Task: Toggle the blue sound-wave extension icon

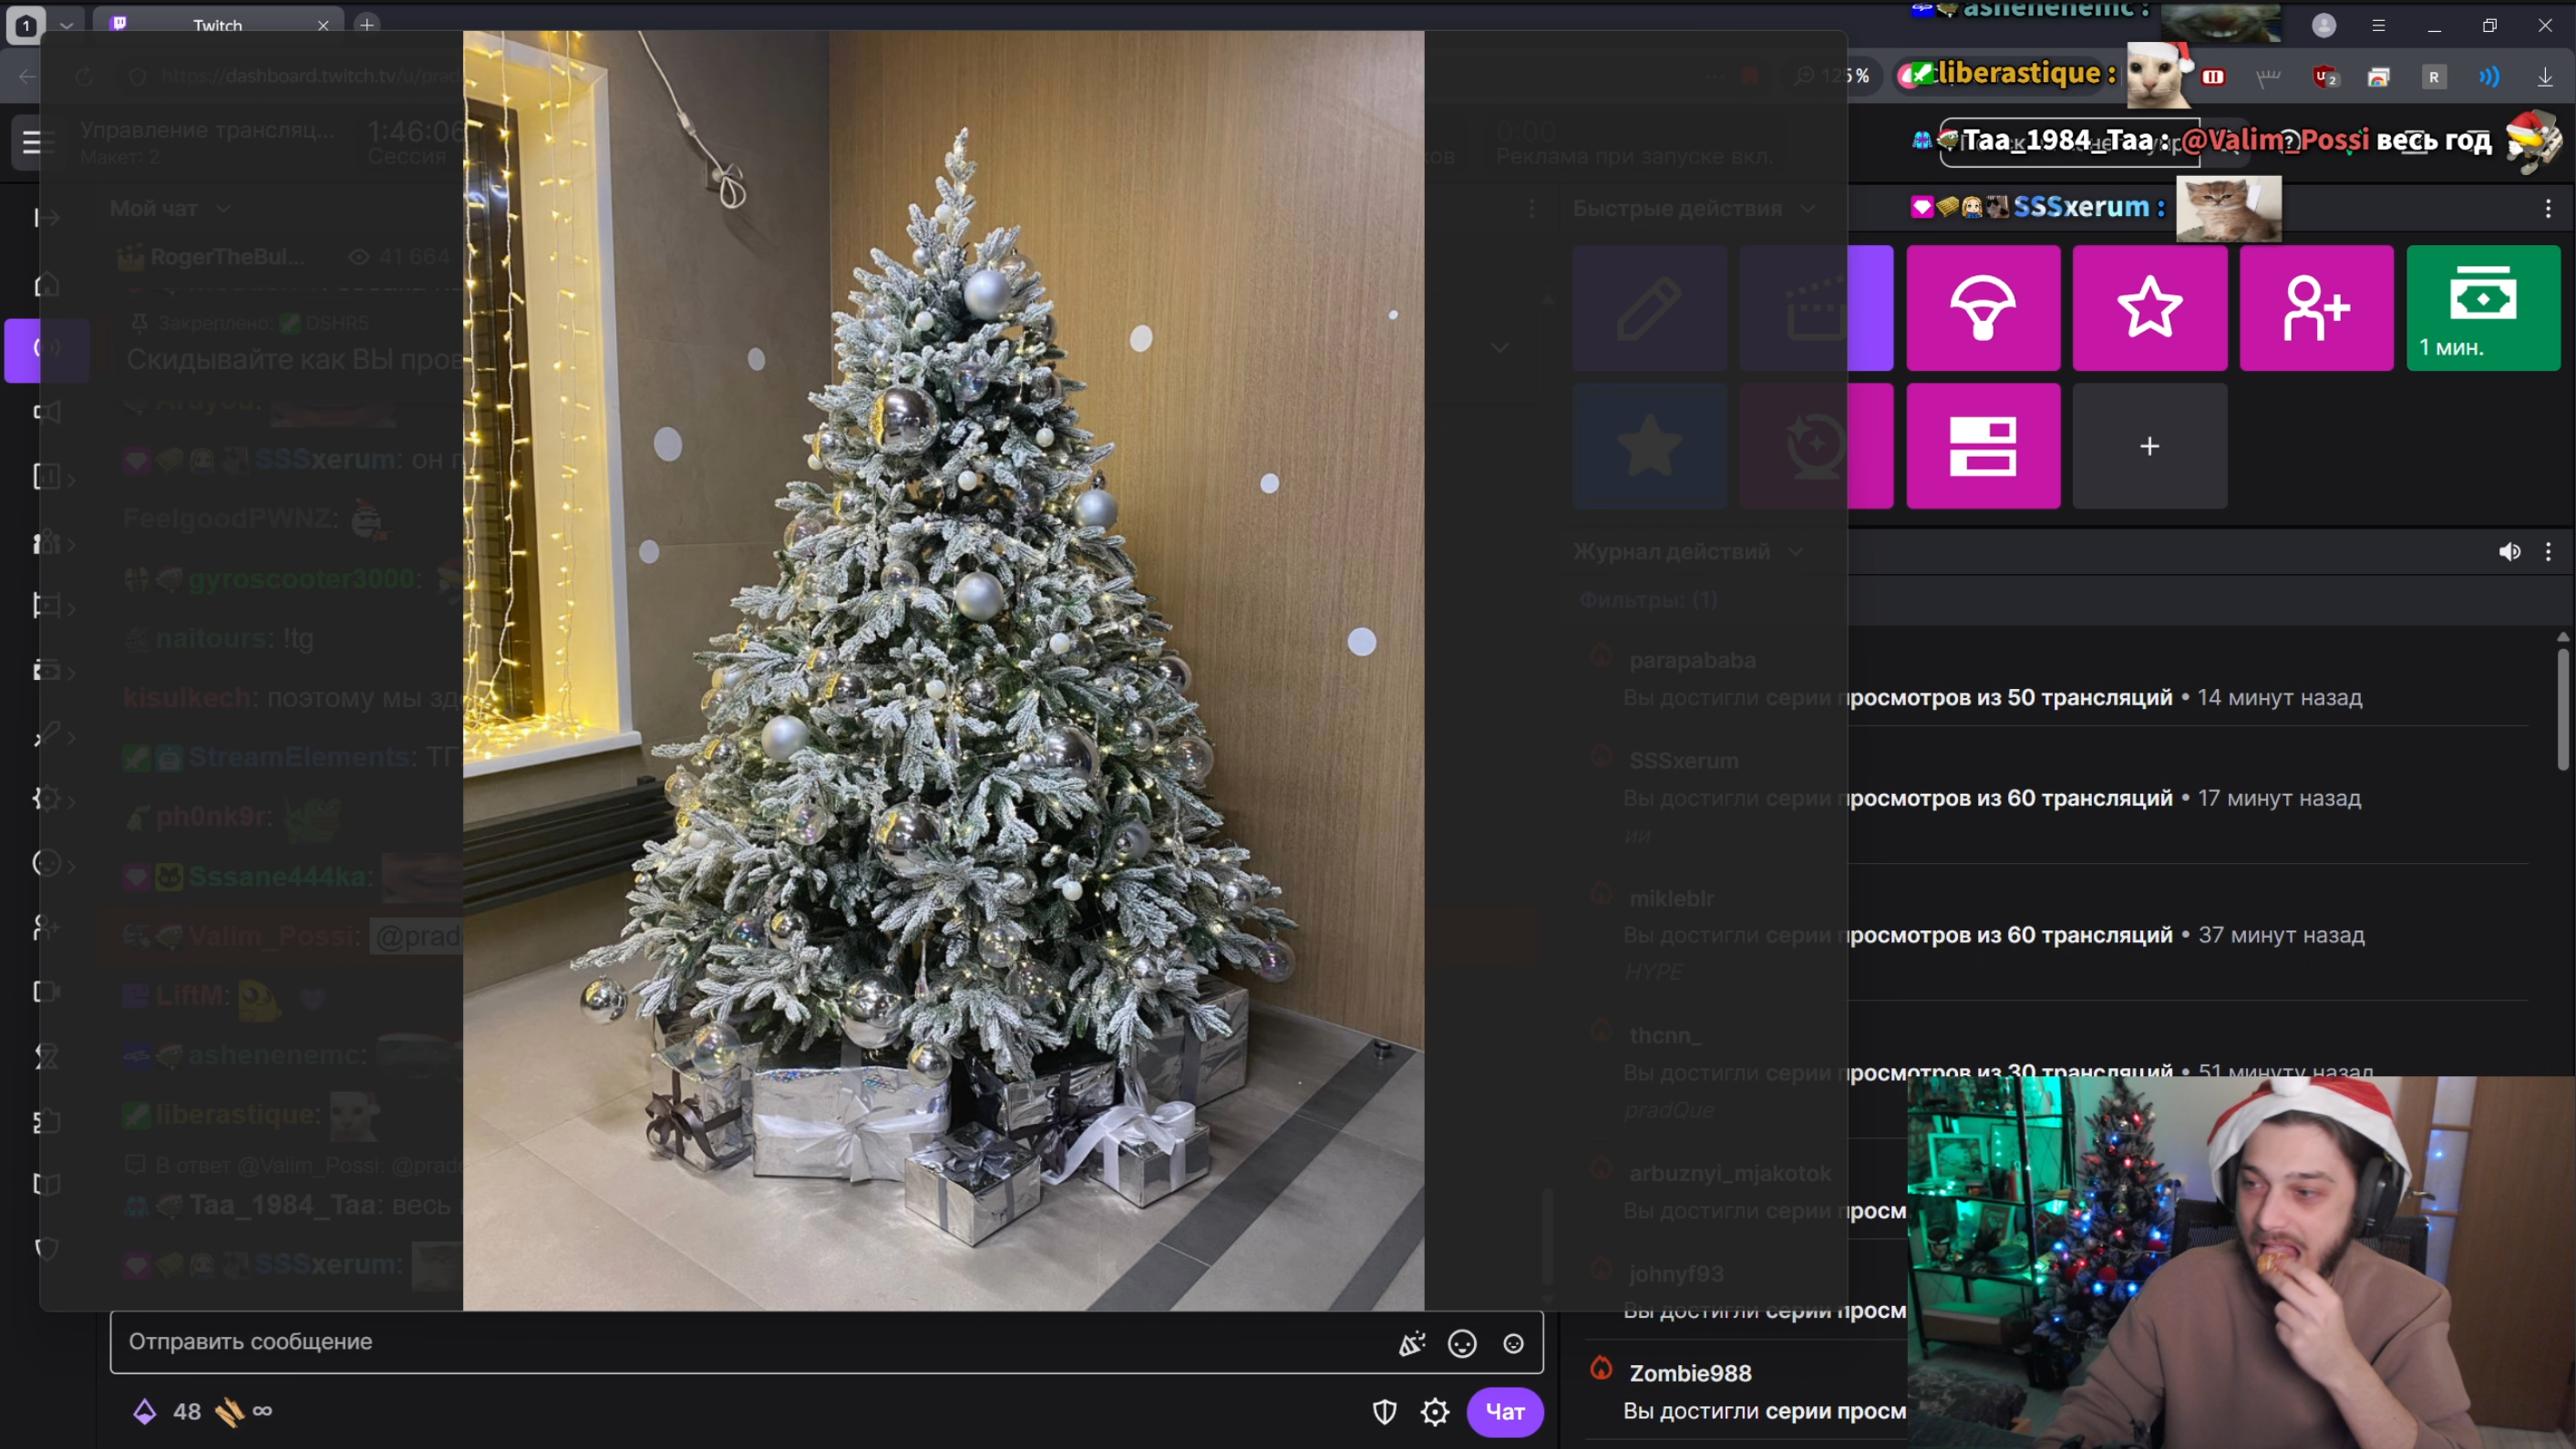Action: [2489, 77]
